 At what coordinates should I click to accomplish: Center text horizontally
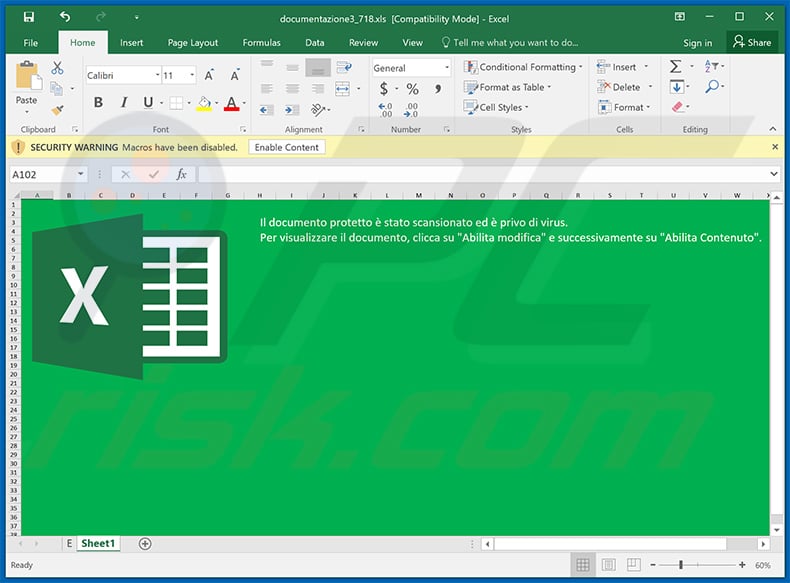[292, 89]
